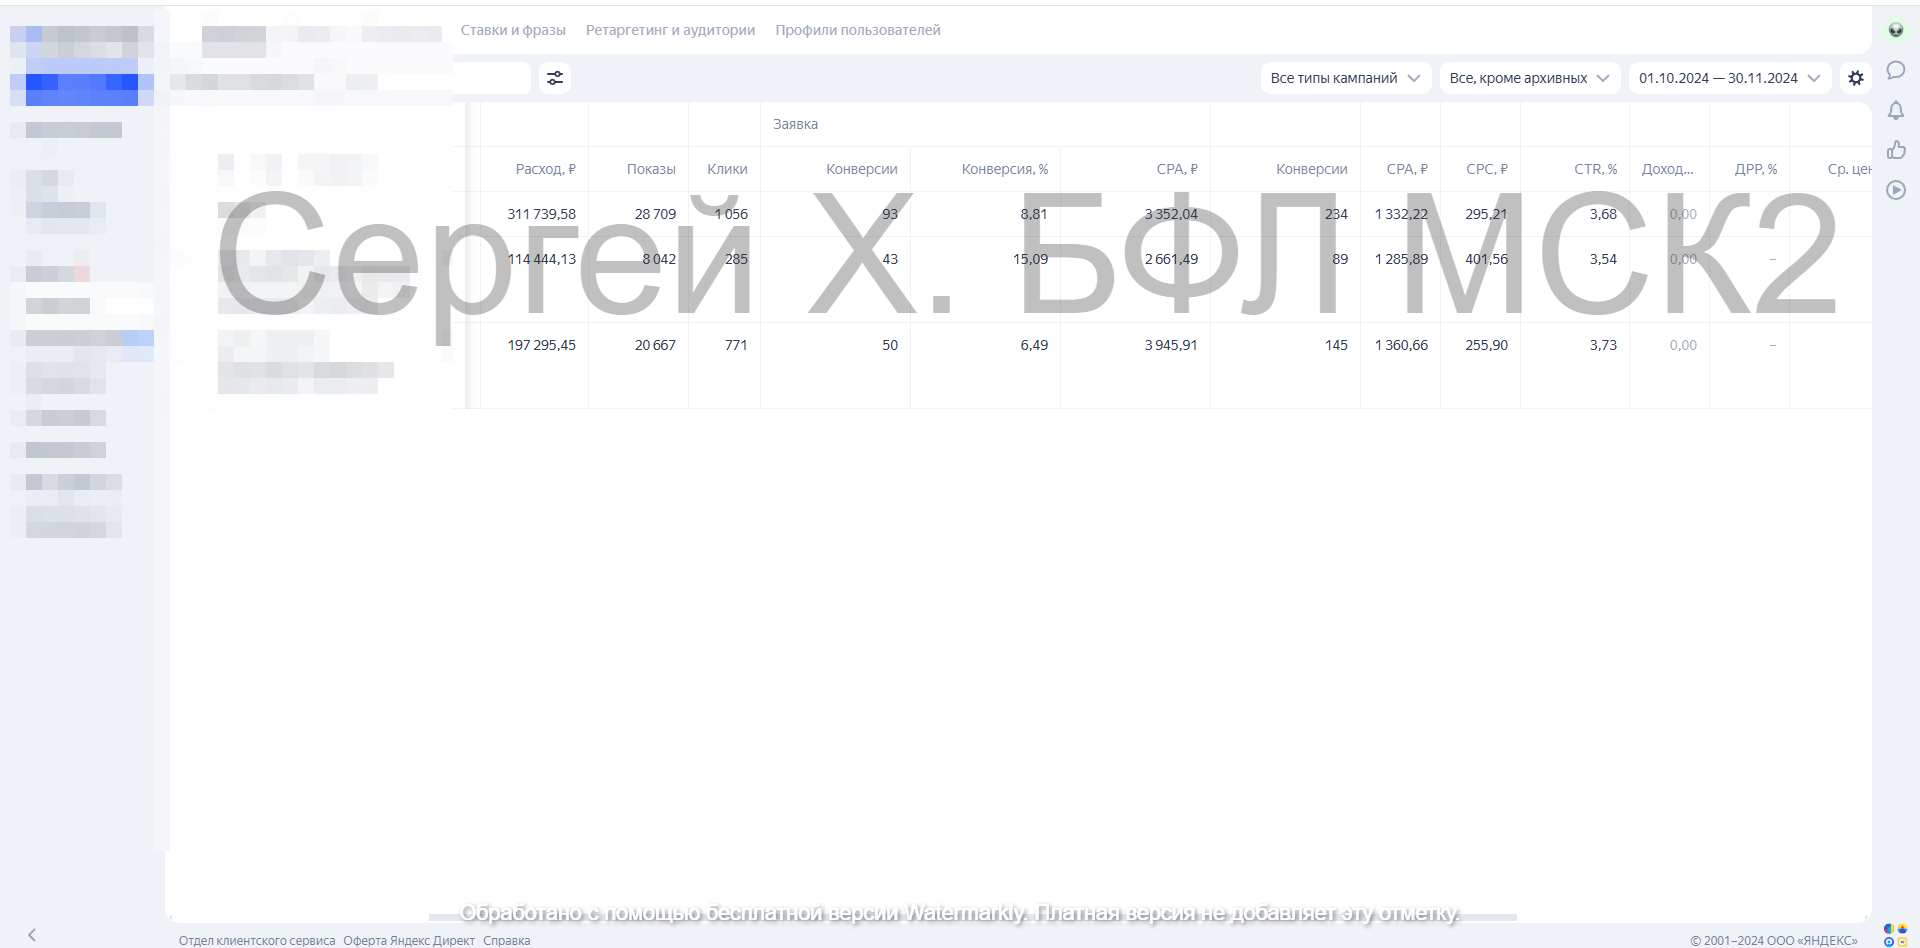Open the filter settings sliders icon
This screenshot has width=1920, height=948.
555,78
